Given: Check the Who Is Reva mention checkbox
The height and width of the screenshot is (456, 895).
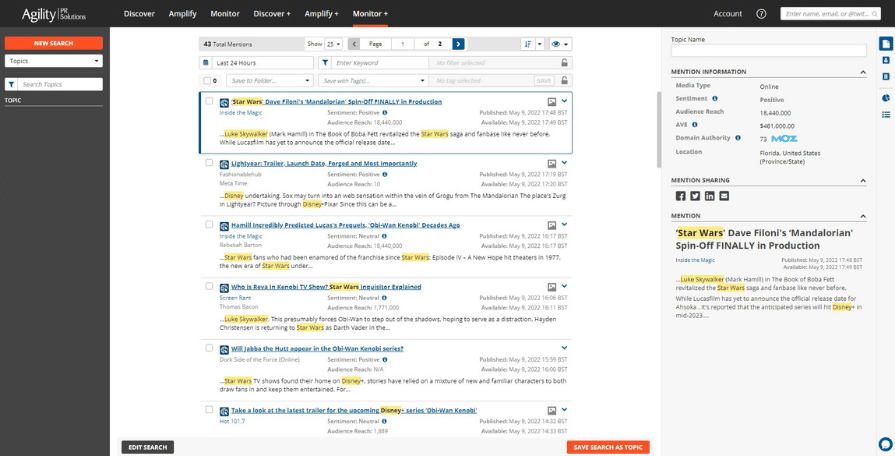Looking at the screenshot, I should (209, 286).
